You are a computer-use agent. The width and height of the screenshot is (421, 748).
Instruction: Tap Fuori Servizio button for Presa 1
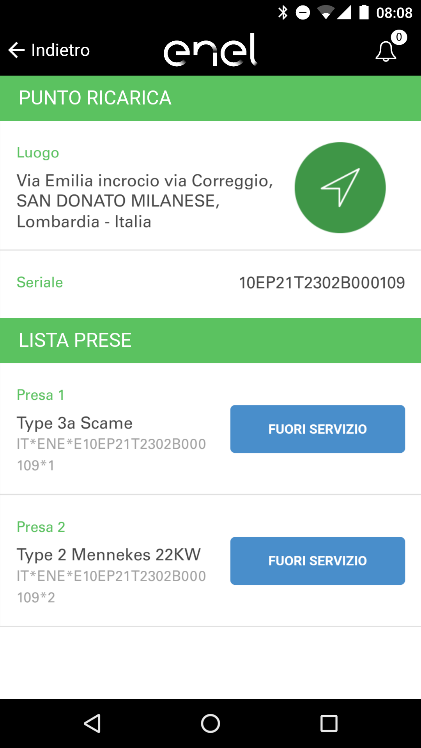point(318,429)
